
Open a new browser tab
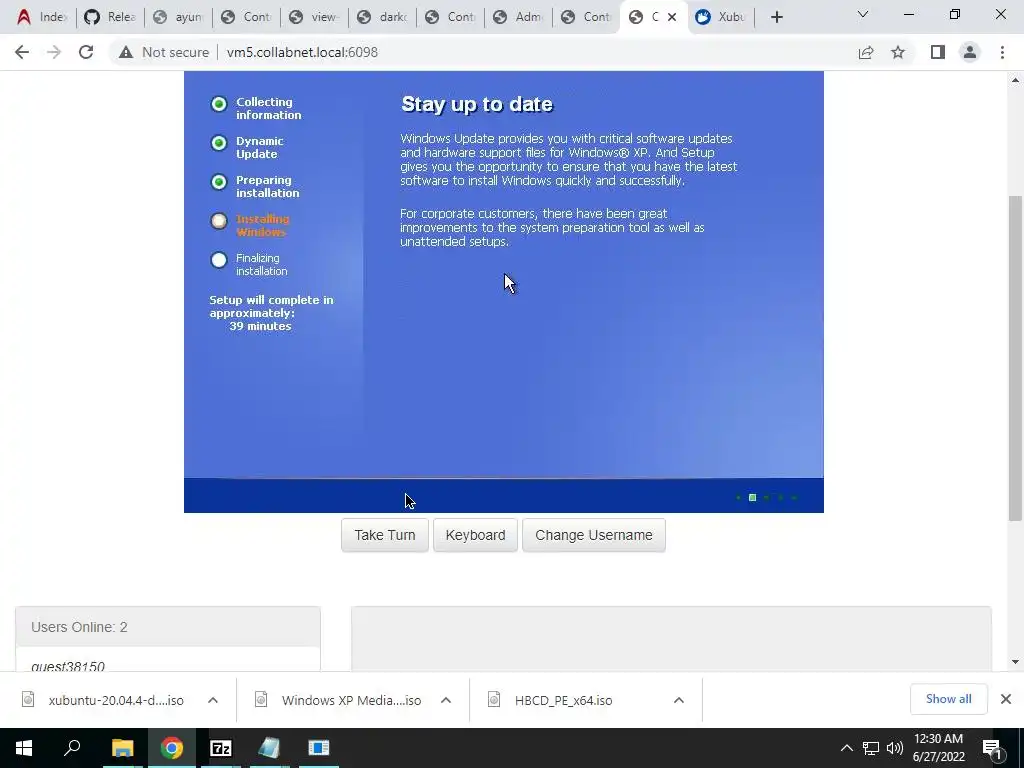coord(776,17)
